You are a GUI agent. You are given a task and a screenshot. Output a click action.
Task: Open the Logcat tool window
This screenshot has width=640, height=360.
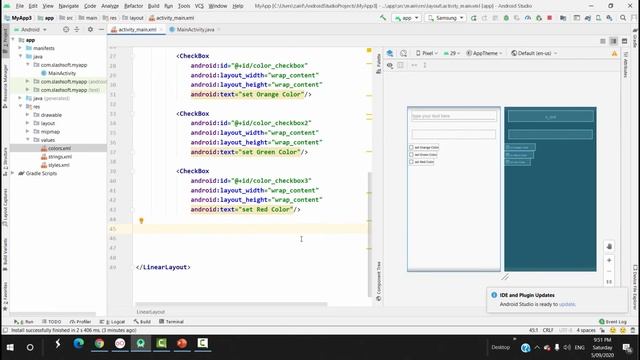113,322
